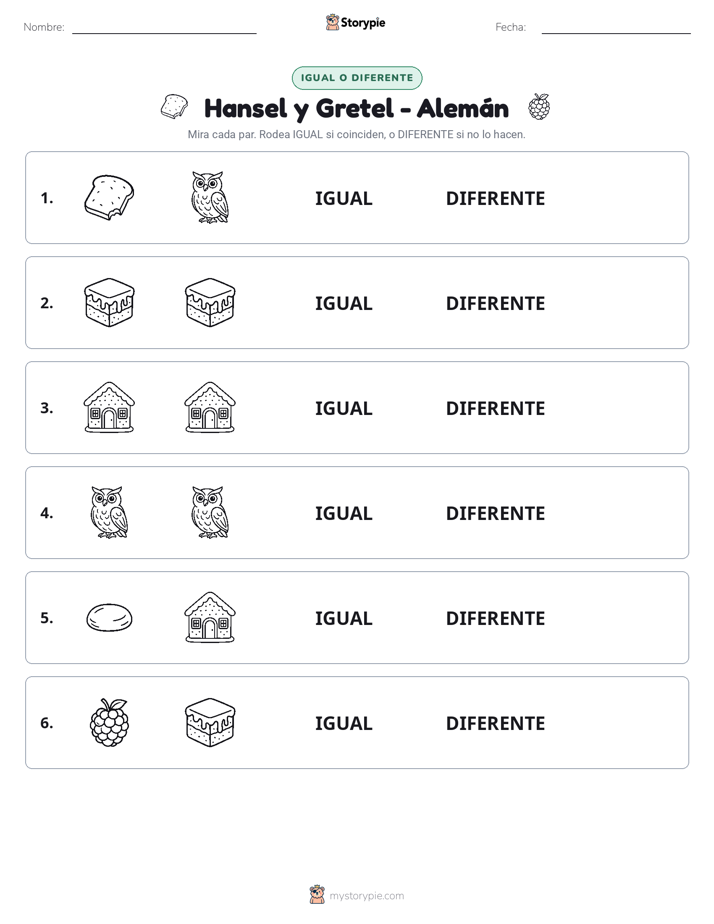Image resolution: width=714 pixels, height=924 pixels.
Task: Click the cake icon in row 6
Action: (x=210, y=722)
